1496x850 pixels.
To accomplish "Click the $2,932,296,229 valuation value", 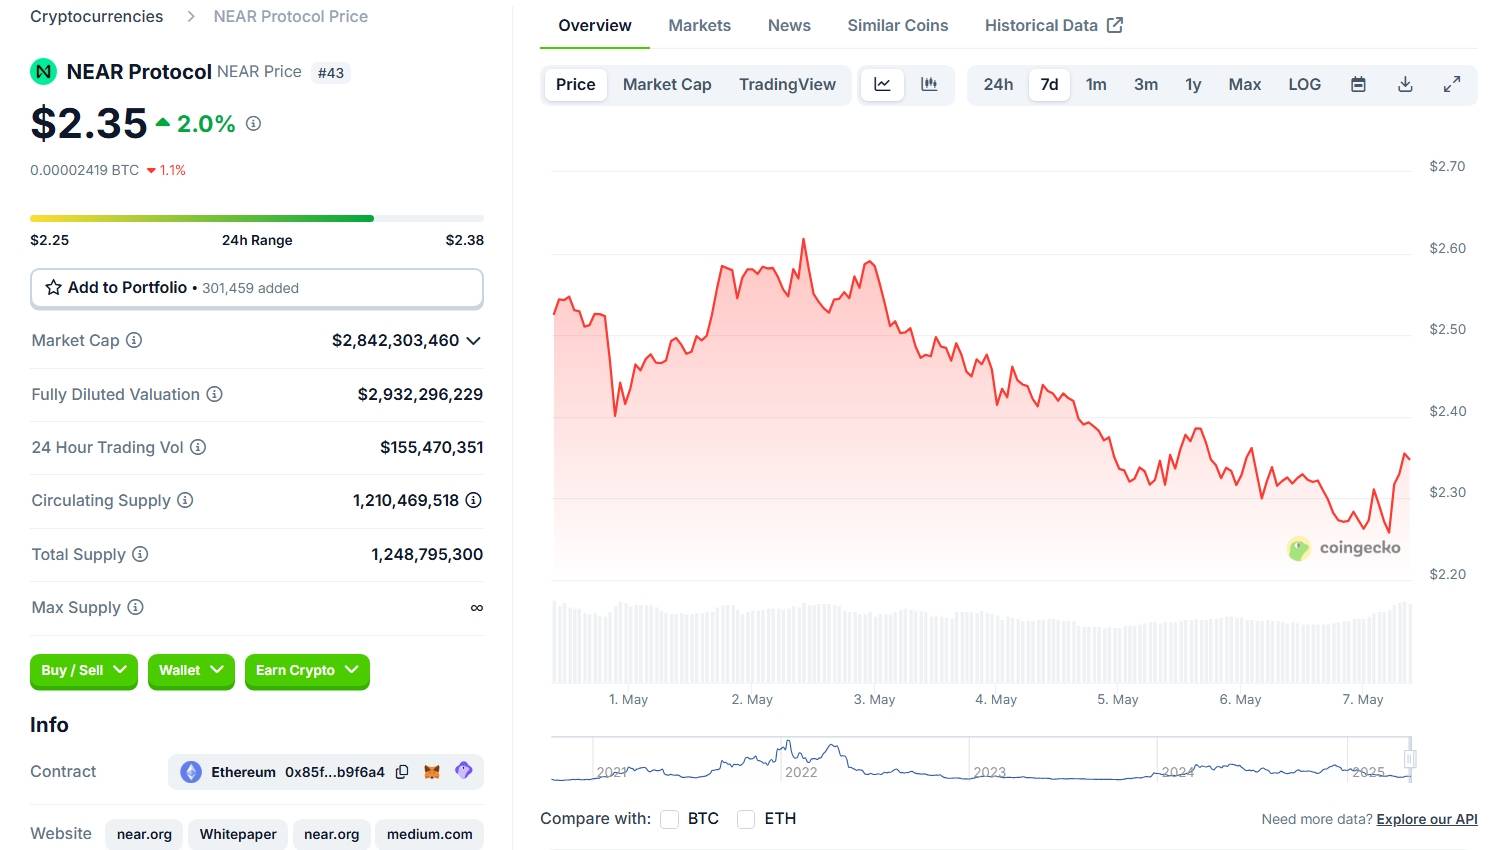I will 420,394.
